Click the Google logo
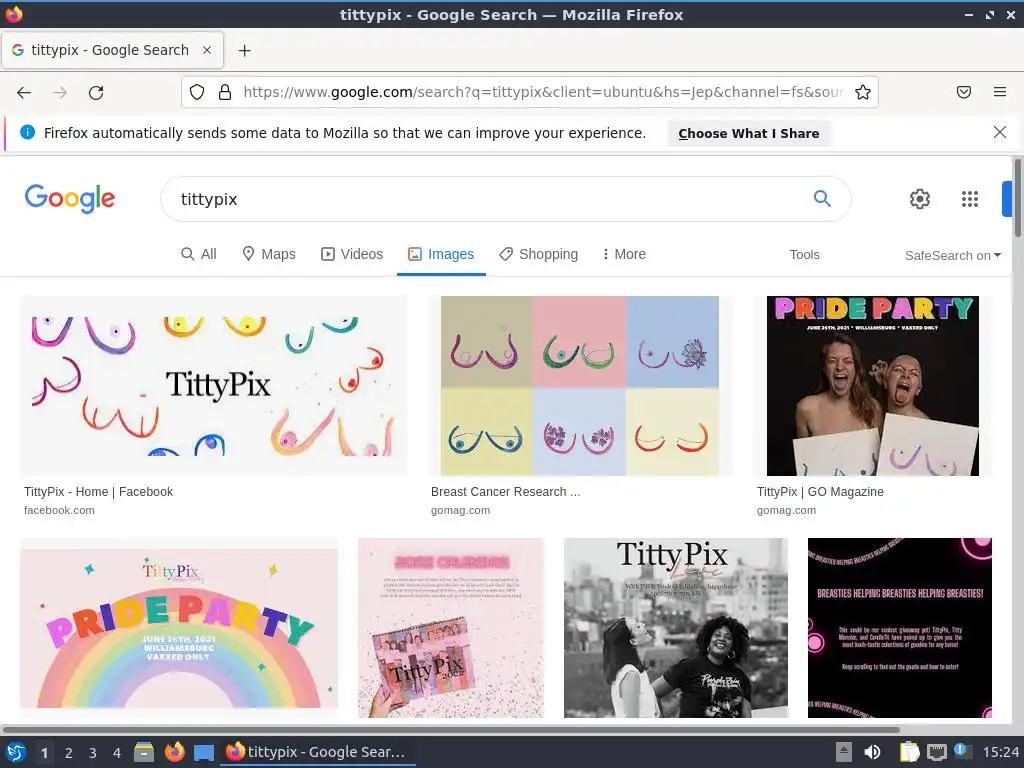 click(70, 199)
